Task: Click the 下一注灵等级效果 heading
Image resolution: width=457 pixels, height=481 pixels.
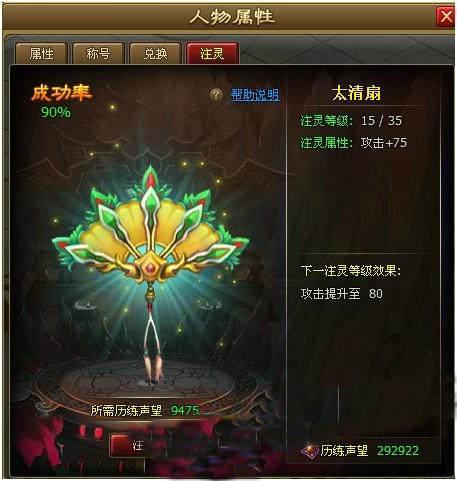Action: pyautogui.click(x=351, y=271)
